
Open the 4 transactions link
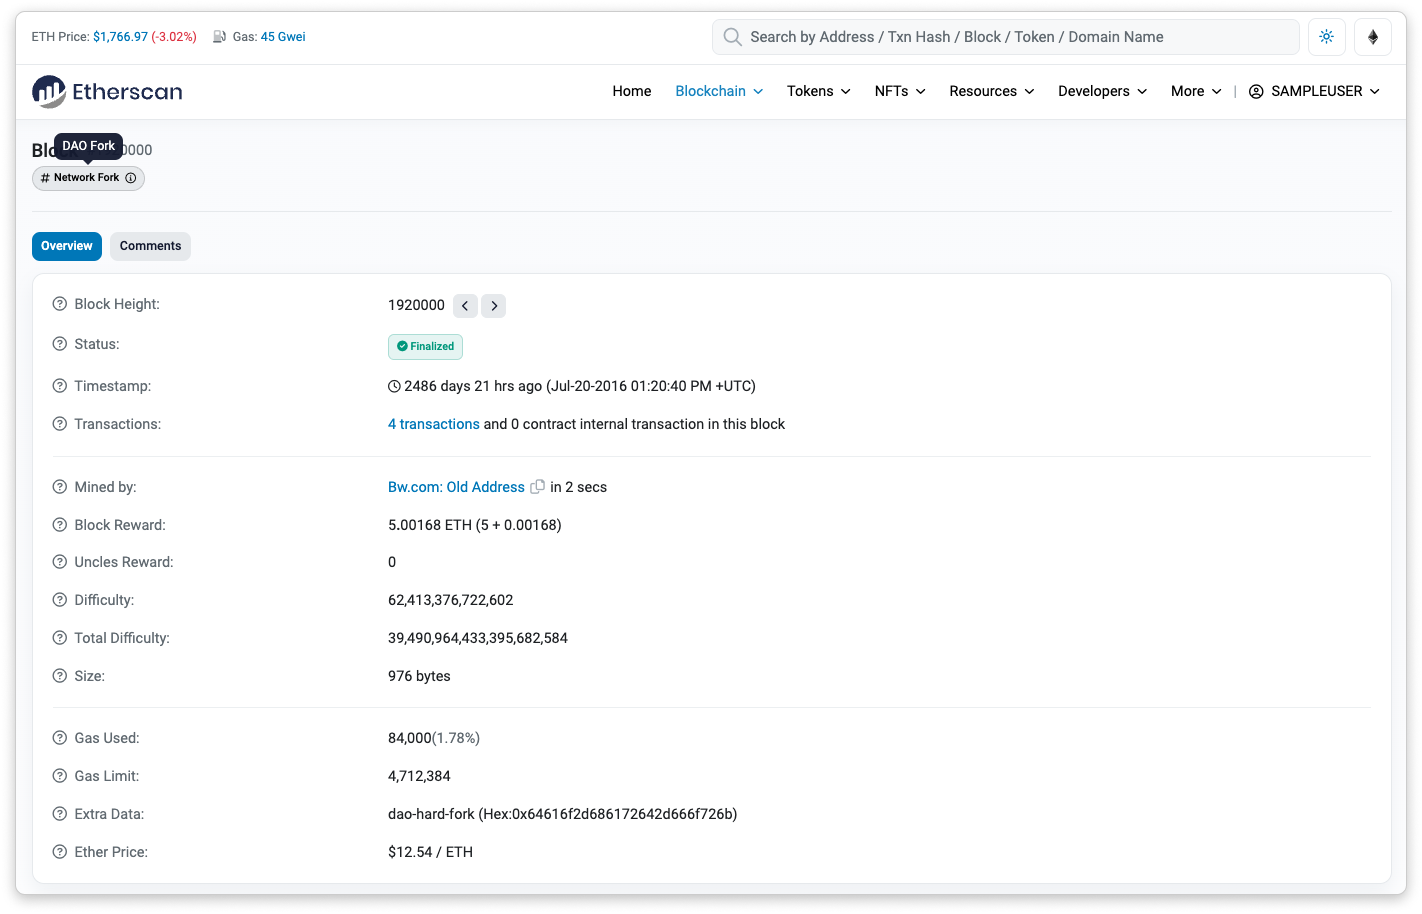pos(434,424)
